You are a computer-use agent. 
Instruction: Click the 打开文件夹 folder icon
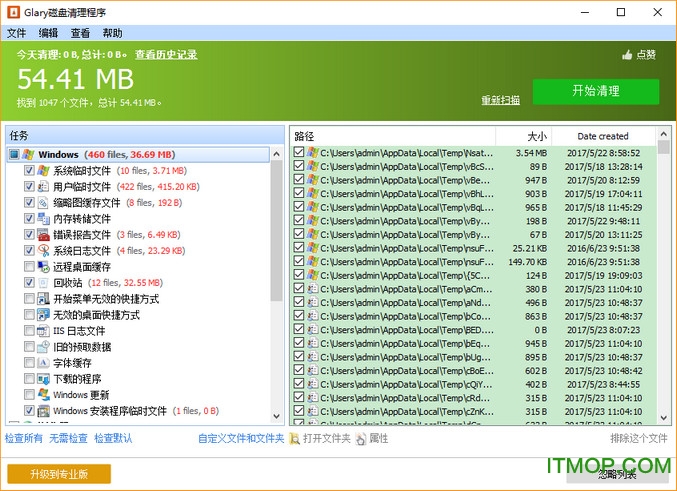(x=295, y=439)
